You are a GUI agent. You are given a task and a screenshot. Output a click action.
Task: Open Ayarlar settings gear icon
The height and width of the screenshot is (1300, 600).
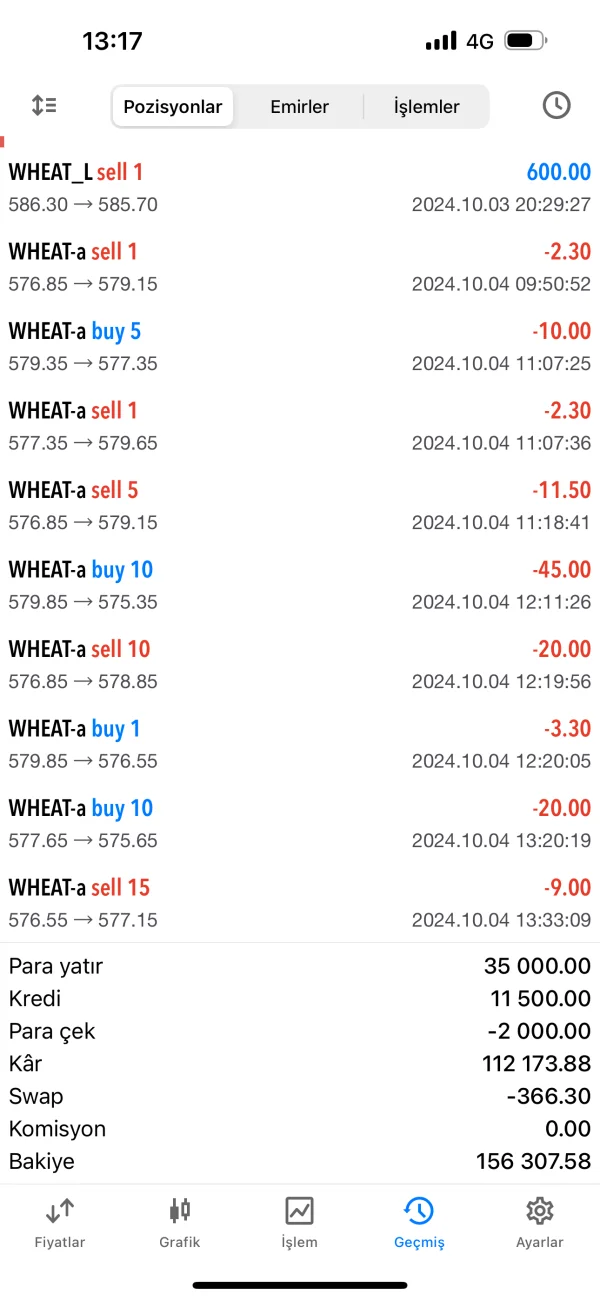(x=539, y=1212)
